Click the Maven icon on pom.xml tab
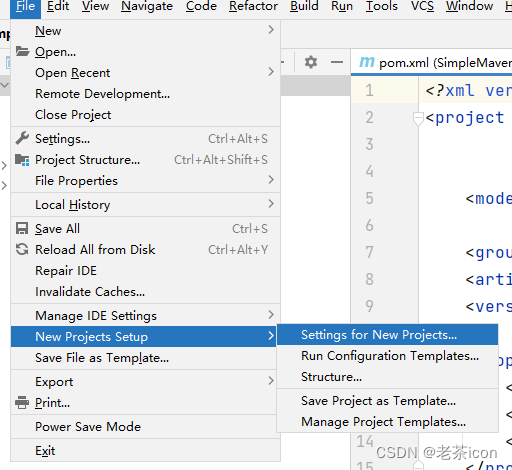512x470 pixels. point(367,62)
